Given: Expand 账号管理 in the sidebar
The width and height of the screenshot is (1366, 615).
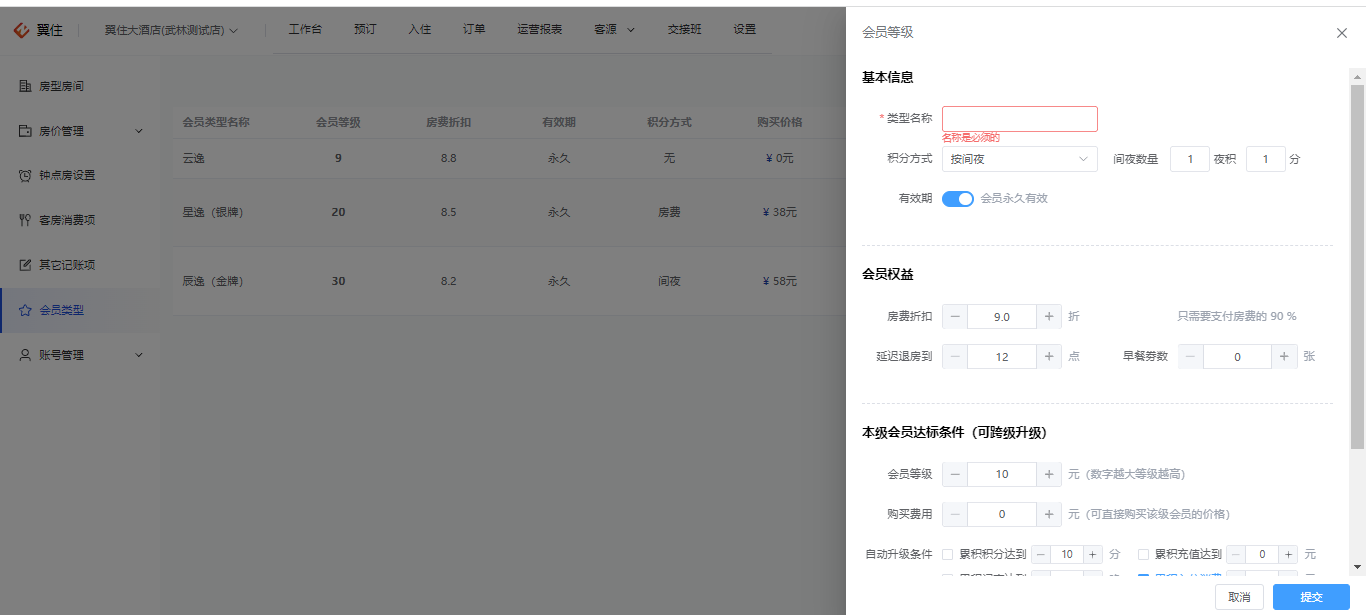Looking at the screenshot, I should pos(80,355).
